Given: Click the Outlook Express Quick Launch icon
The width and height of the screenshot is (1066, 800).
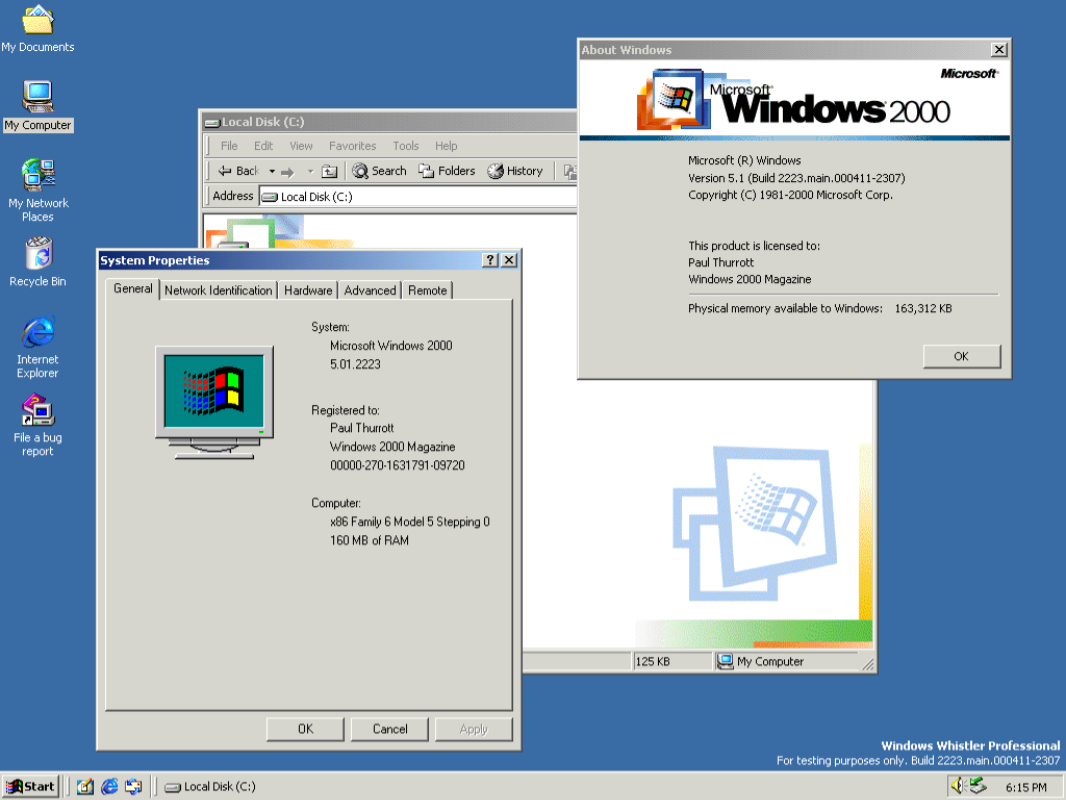Looking at the screenshot, I should click(x=134, y=786).
